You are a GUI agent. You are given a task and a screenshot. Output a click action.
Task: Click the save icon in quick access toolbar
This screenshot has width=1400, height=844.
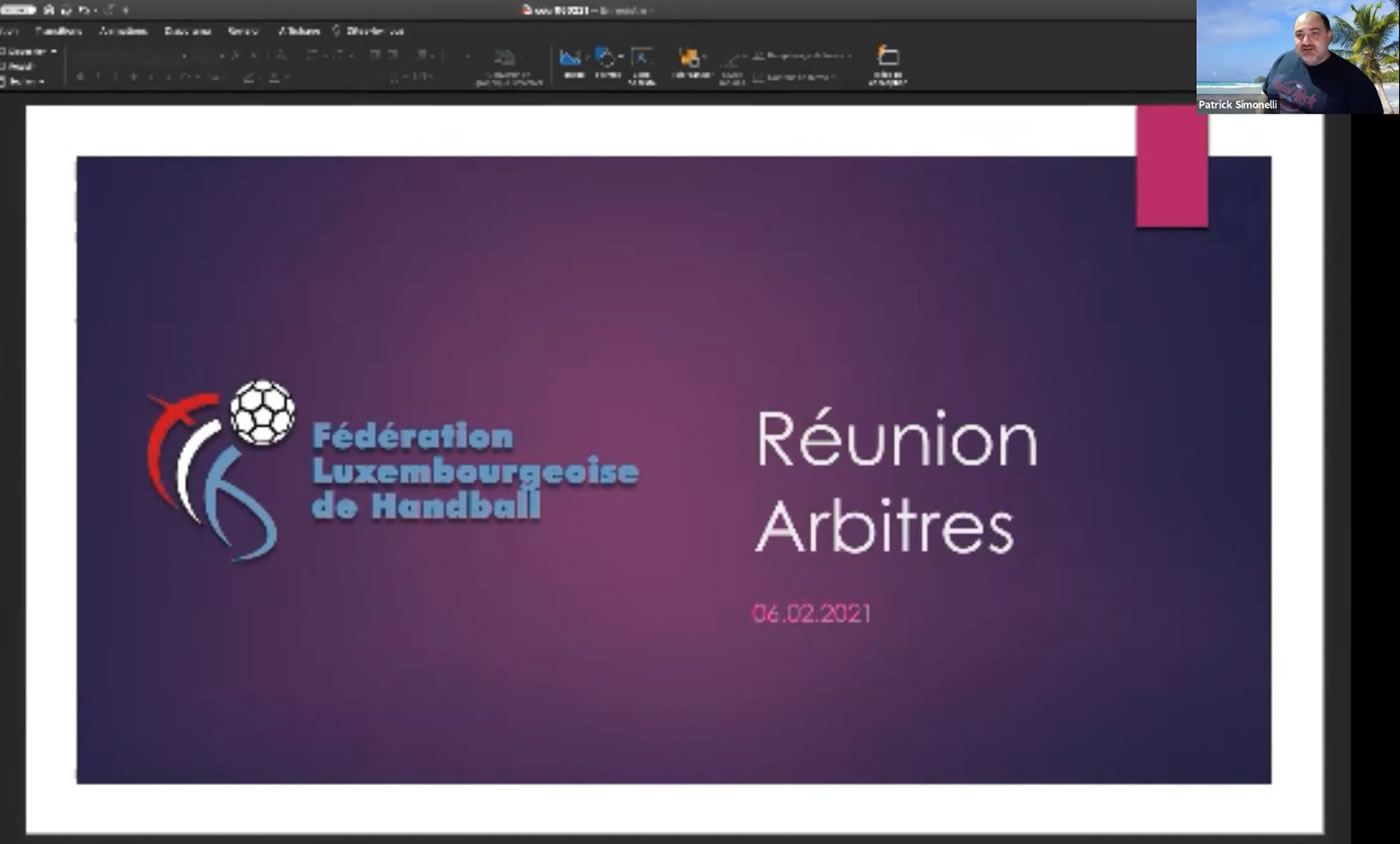click(x=49, y=10)
